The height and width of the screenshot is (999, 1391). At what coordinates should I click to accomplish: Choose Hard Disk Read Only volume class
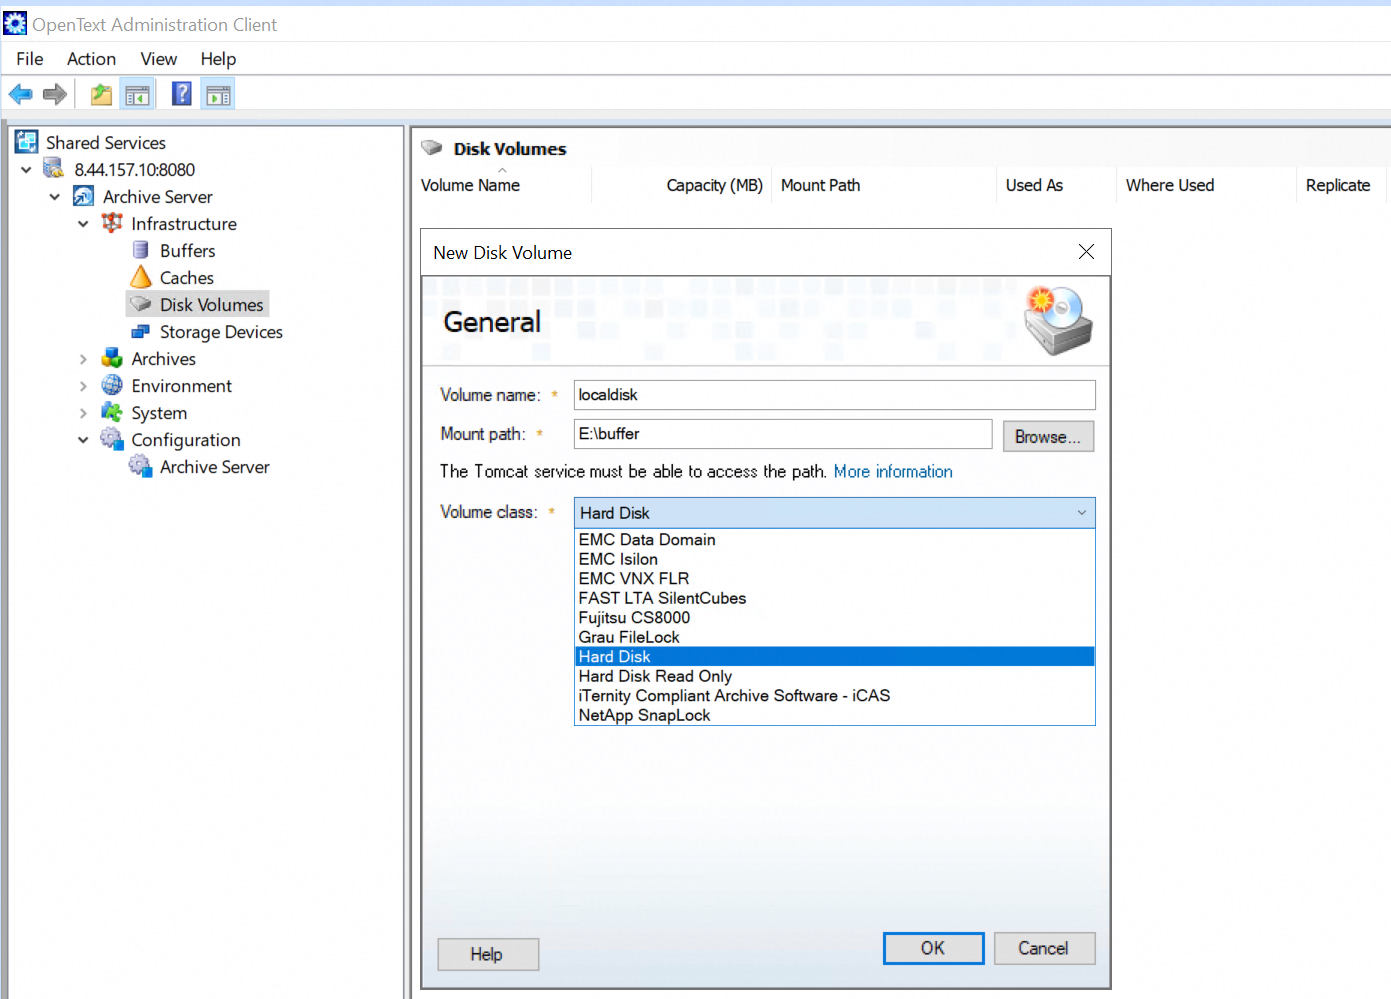[835, 676]
